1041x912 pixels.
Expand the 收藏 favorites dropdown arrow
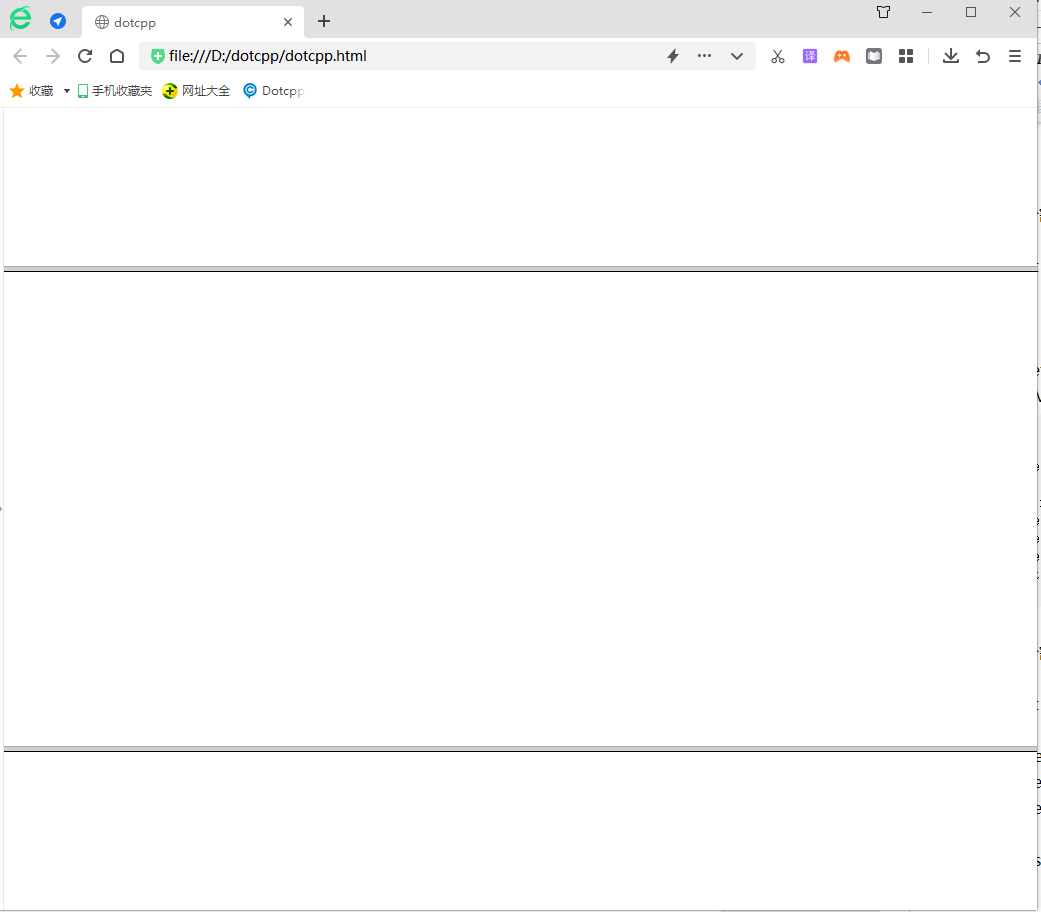tap(67, 91)
